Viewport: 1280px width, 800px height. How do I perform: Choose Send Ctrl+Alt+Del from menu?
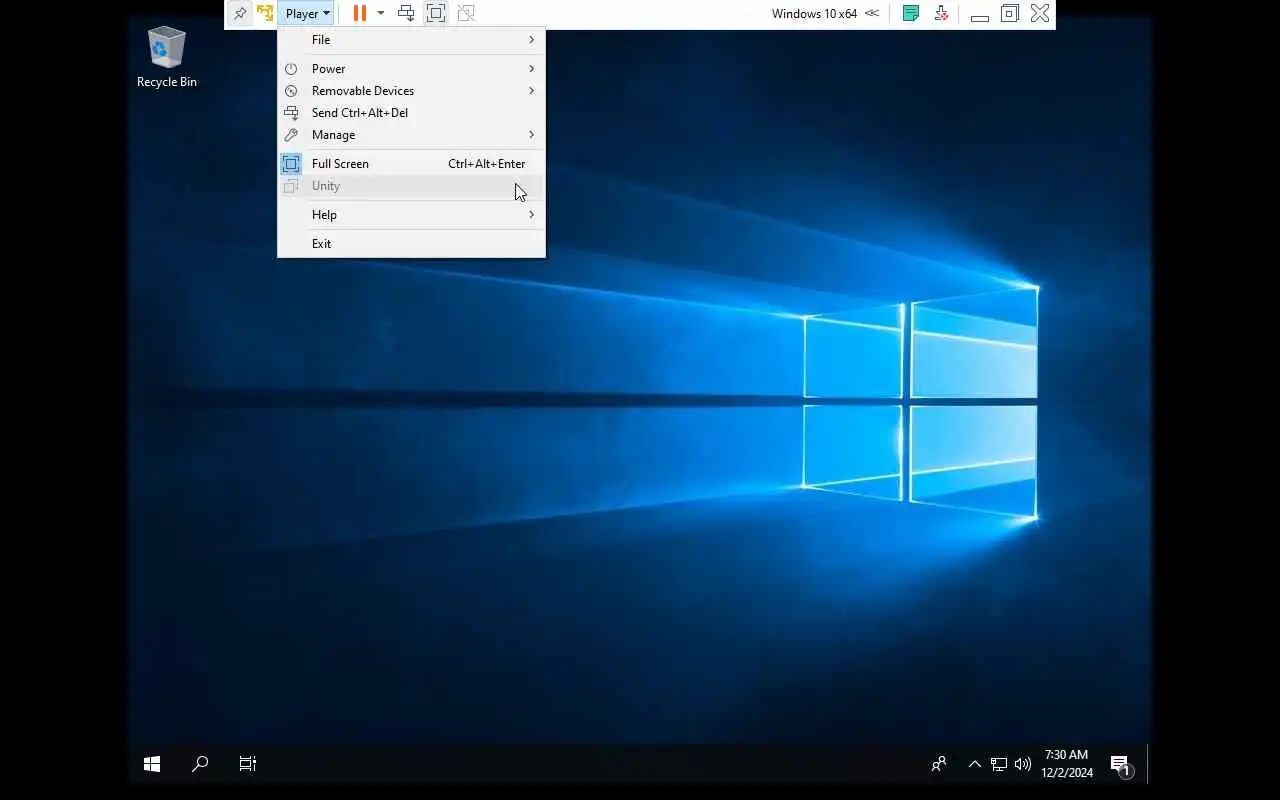(411, 113)
